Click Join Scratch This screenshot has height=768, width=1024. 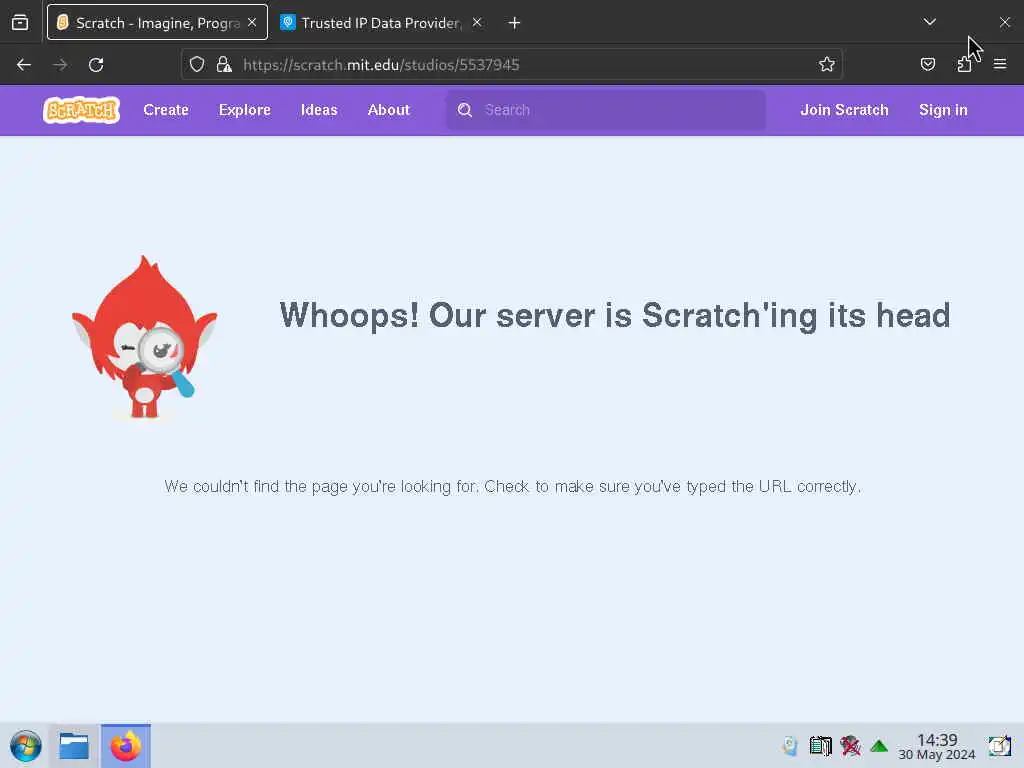[x=844, y=110]
